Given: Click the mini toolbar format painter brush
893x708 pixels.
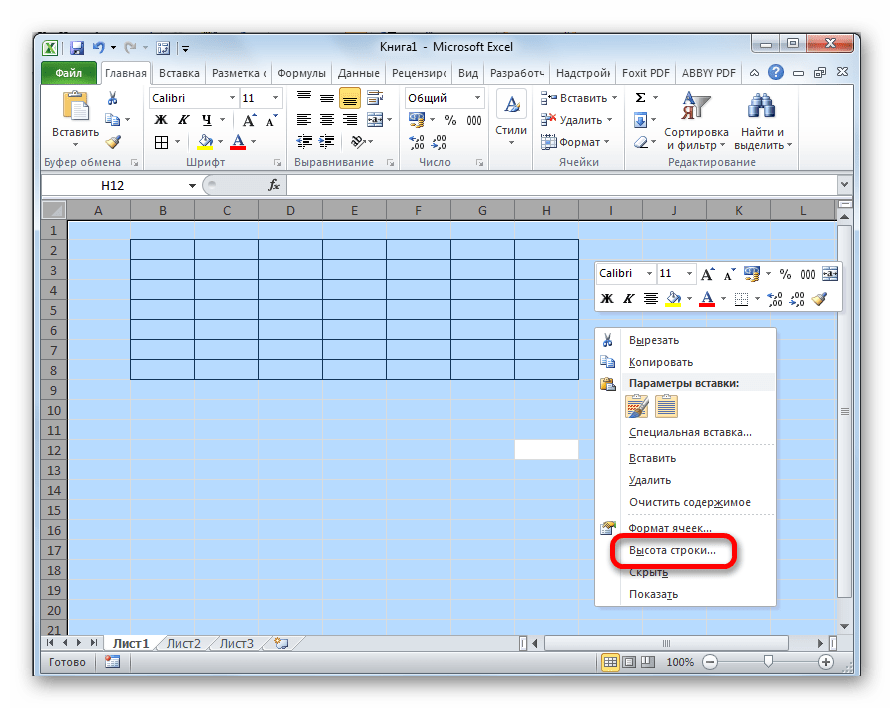Looking at the screenshot, I should click(820, 298).
